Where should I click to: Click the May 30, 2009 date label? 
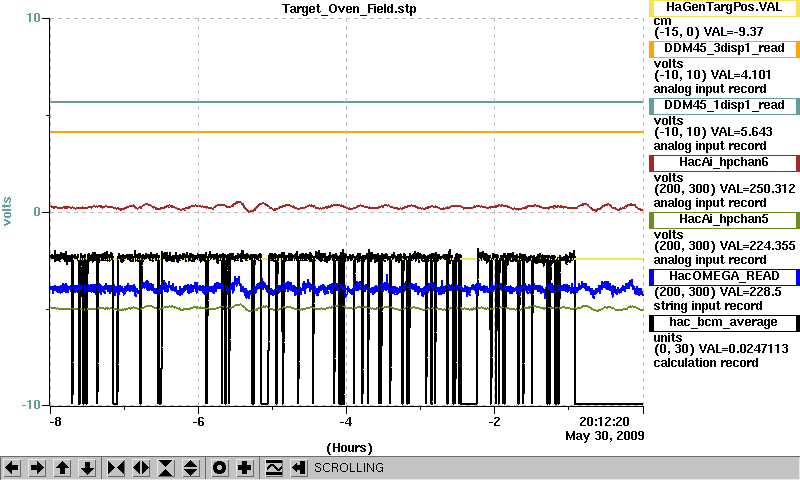tap(605, 436)
